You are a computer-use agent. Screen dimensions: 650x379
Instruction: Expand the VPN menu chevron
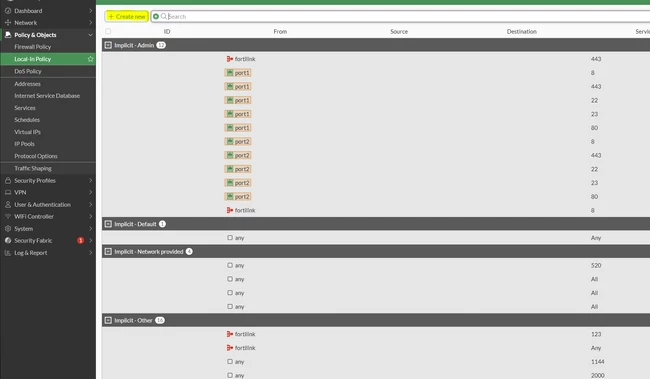coord(90,192)
